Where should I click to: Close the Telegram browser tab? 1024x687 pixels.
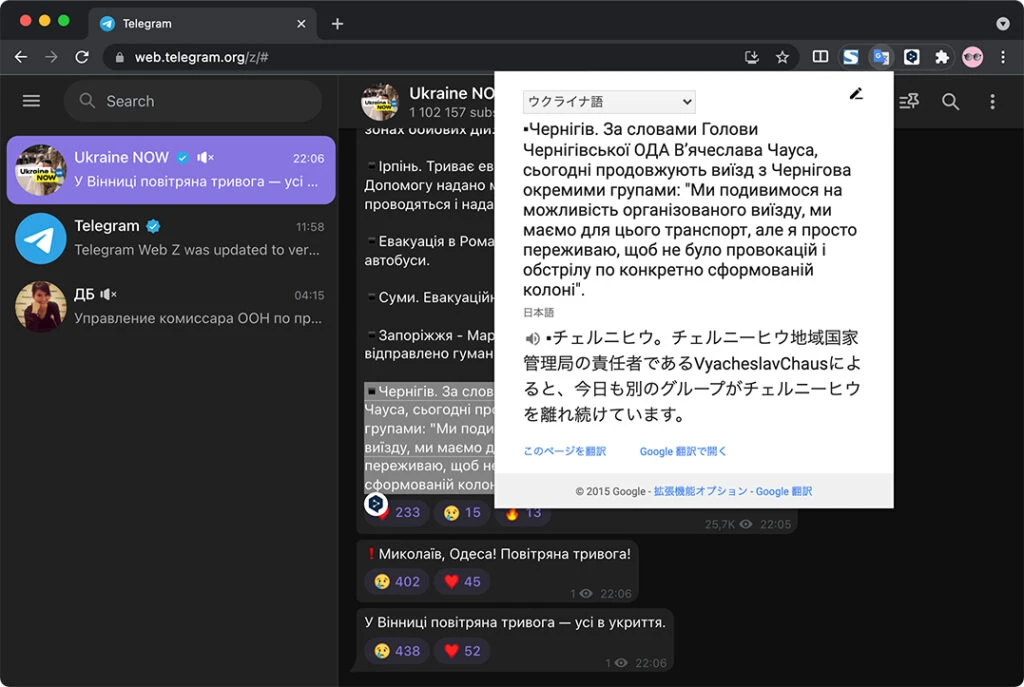click(301, 24)
